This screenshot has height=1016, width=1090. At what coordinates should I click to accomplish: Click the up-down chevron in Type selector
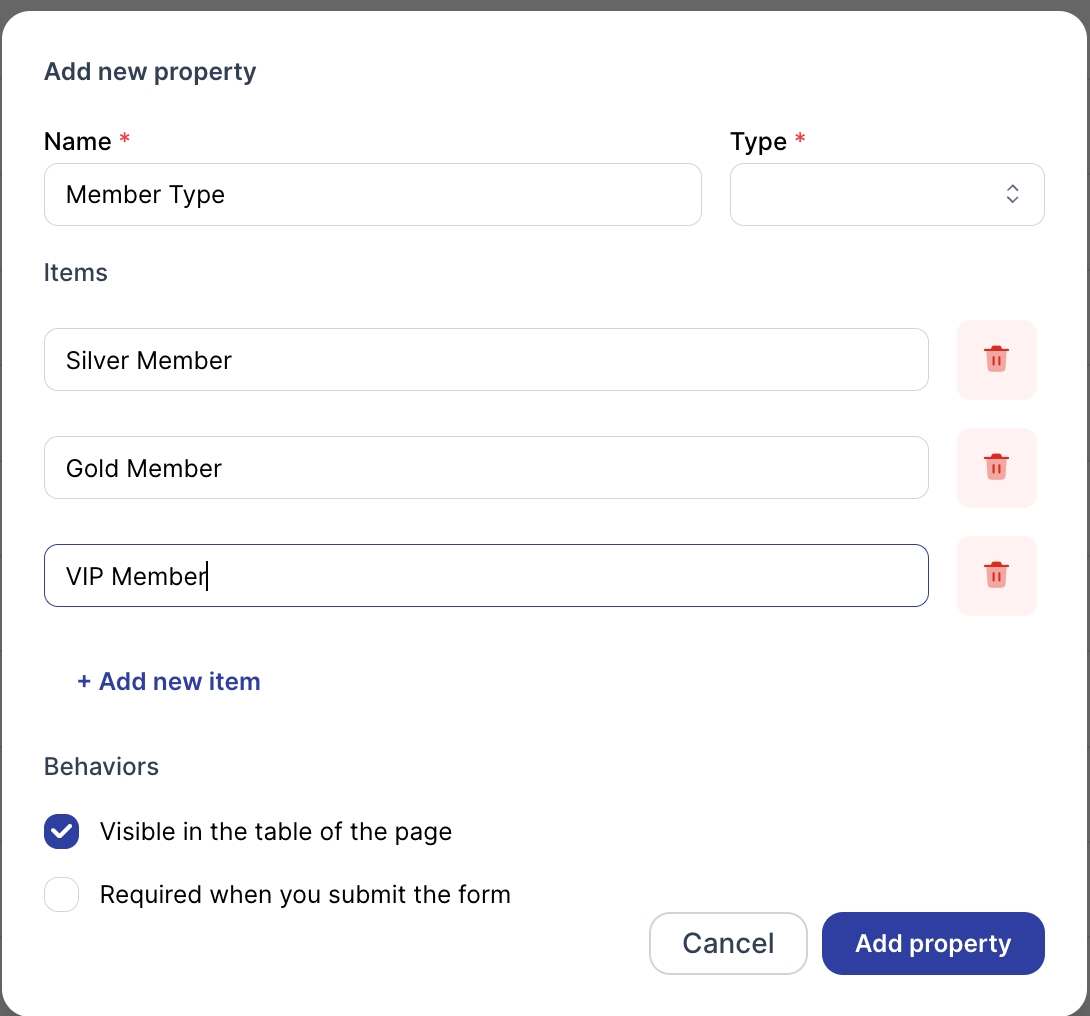click(x=1012, y=195)
